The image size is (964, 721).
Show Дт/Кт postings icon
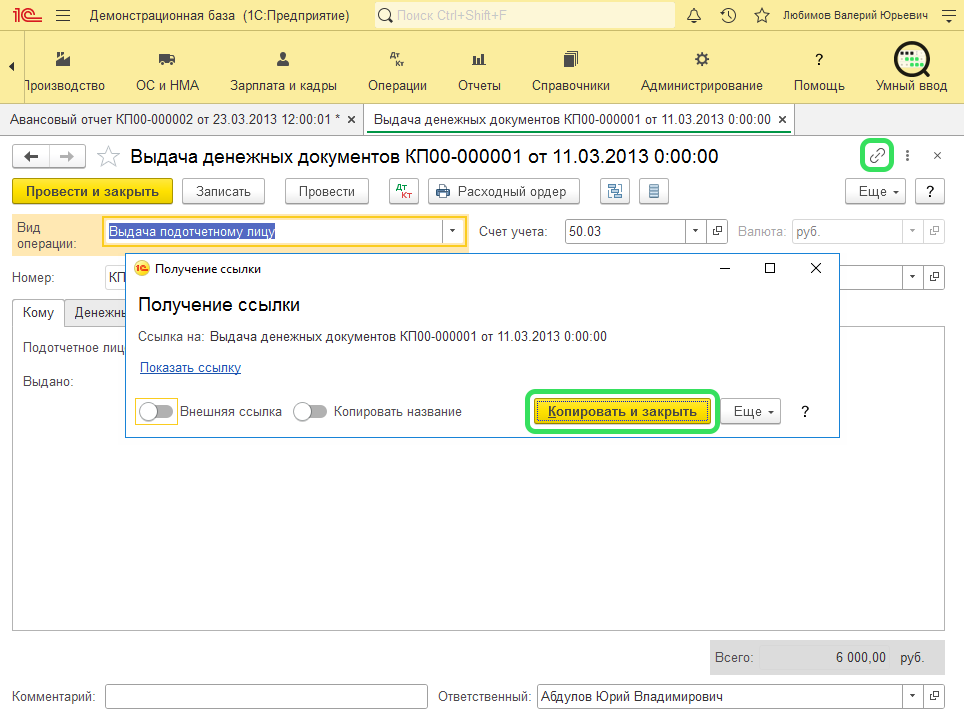click(x=404, y=191)
